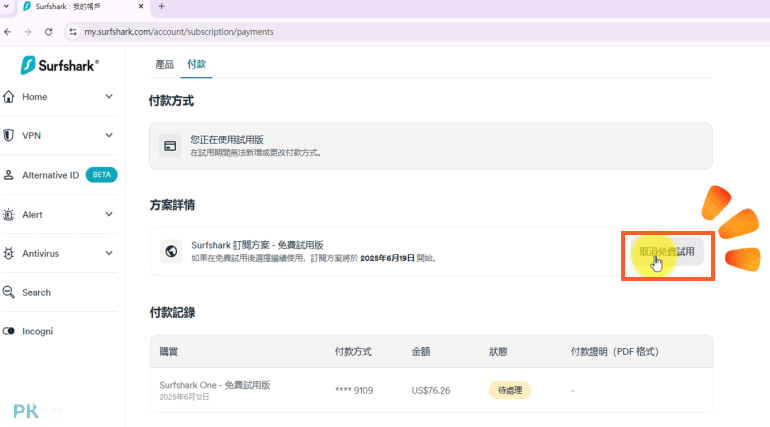The height and width of the screenshot is (427, 770).
Task: Click the **** 9109 payment method cell
Action: click(354, 391)
